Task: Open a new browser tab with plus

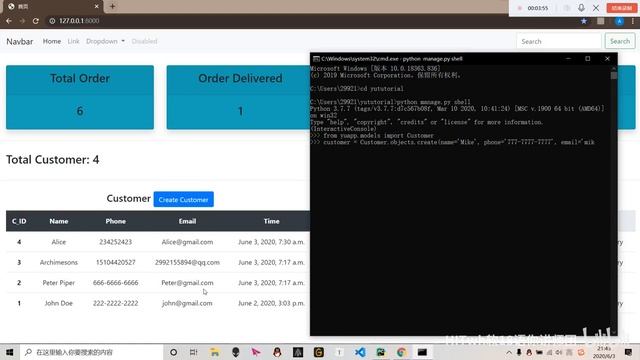Action: click(x=112, y=6)
